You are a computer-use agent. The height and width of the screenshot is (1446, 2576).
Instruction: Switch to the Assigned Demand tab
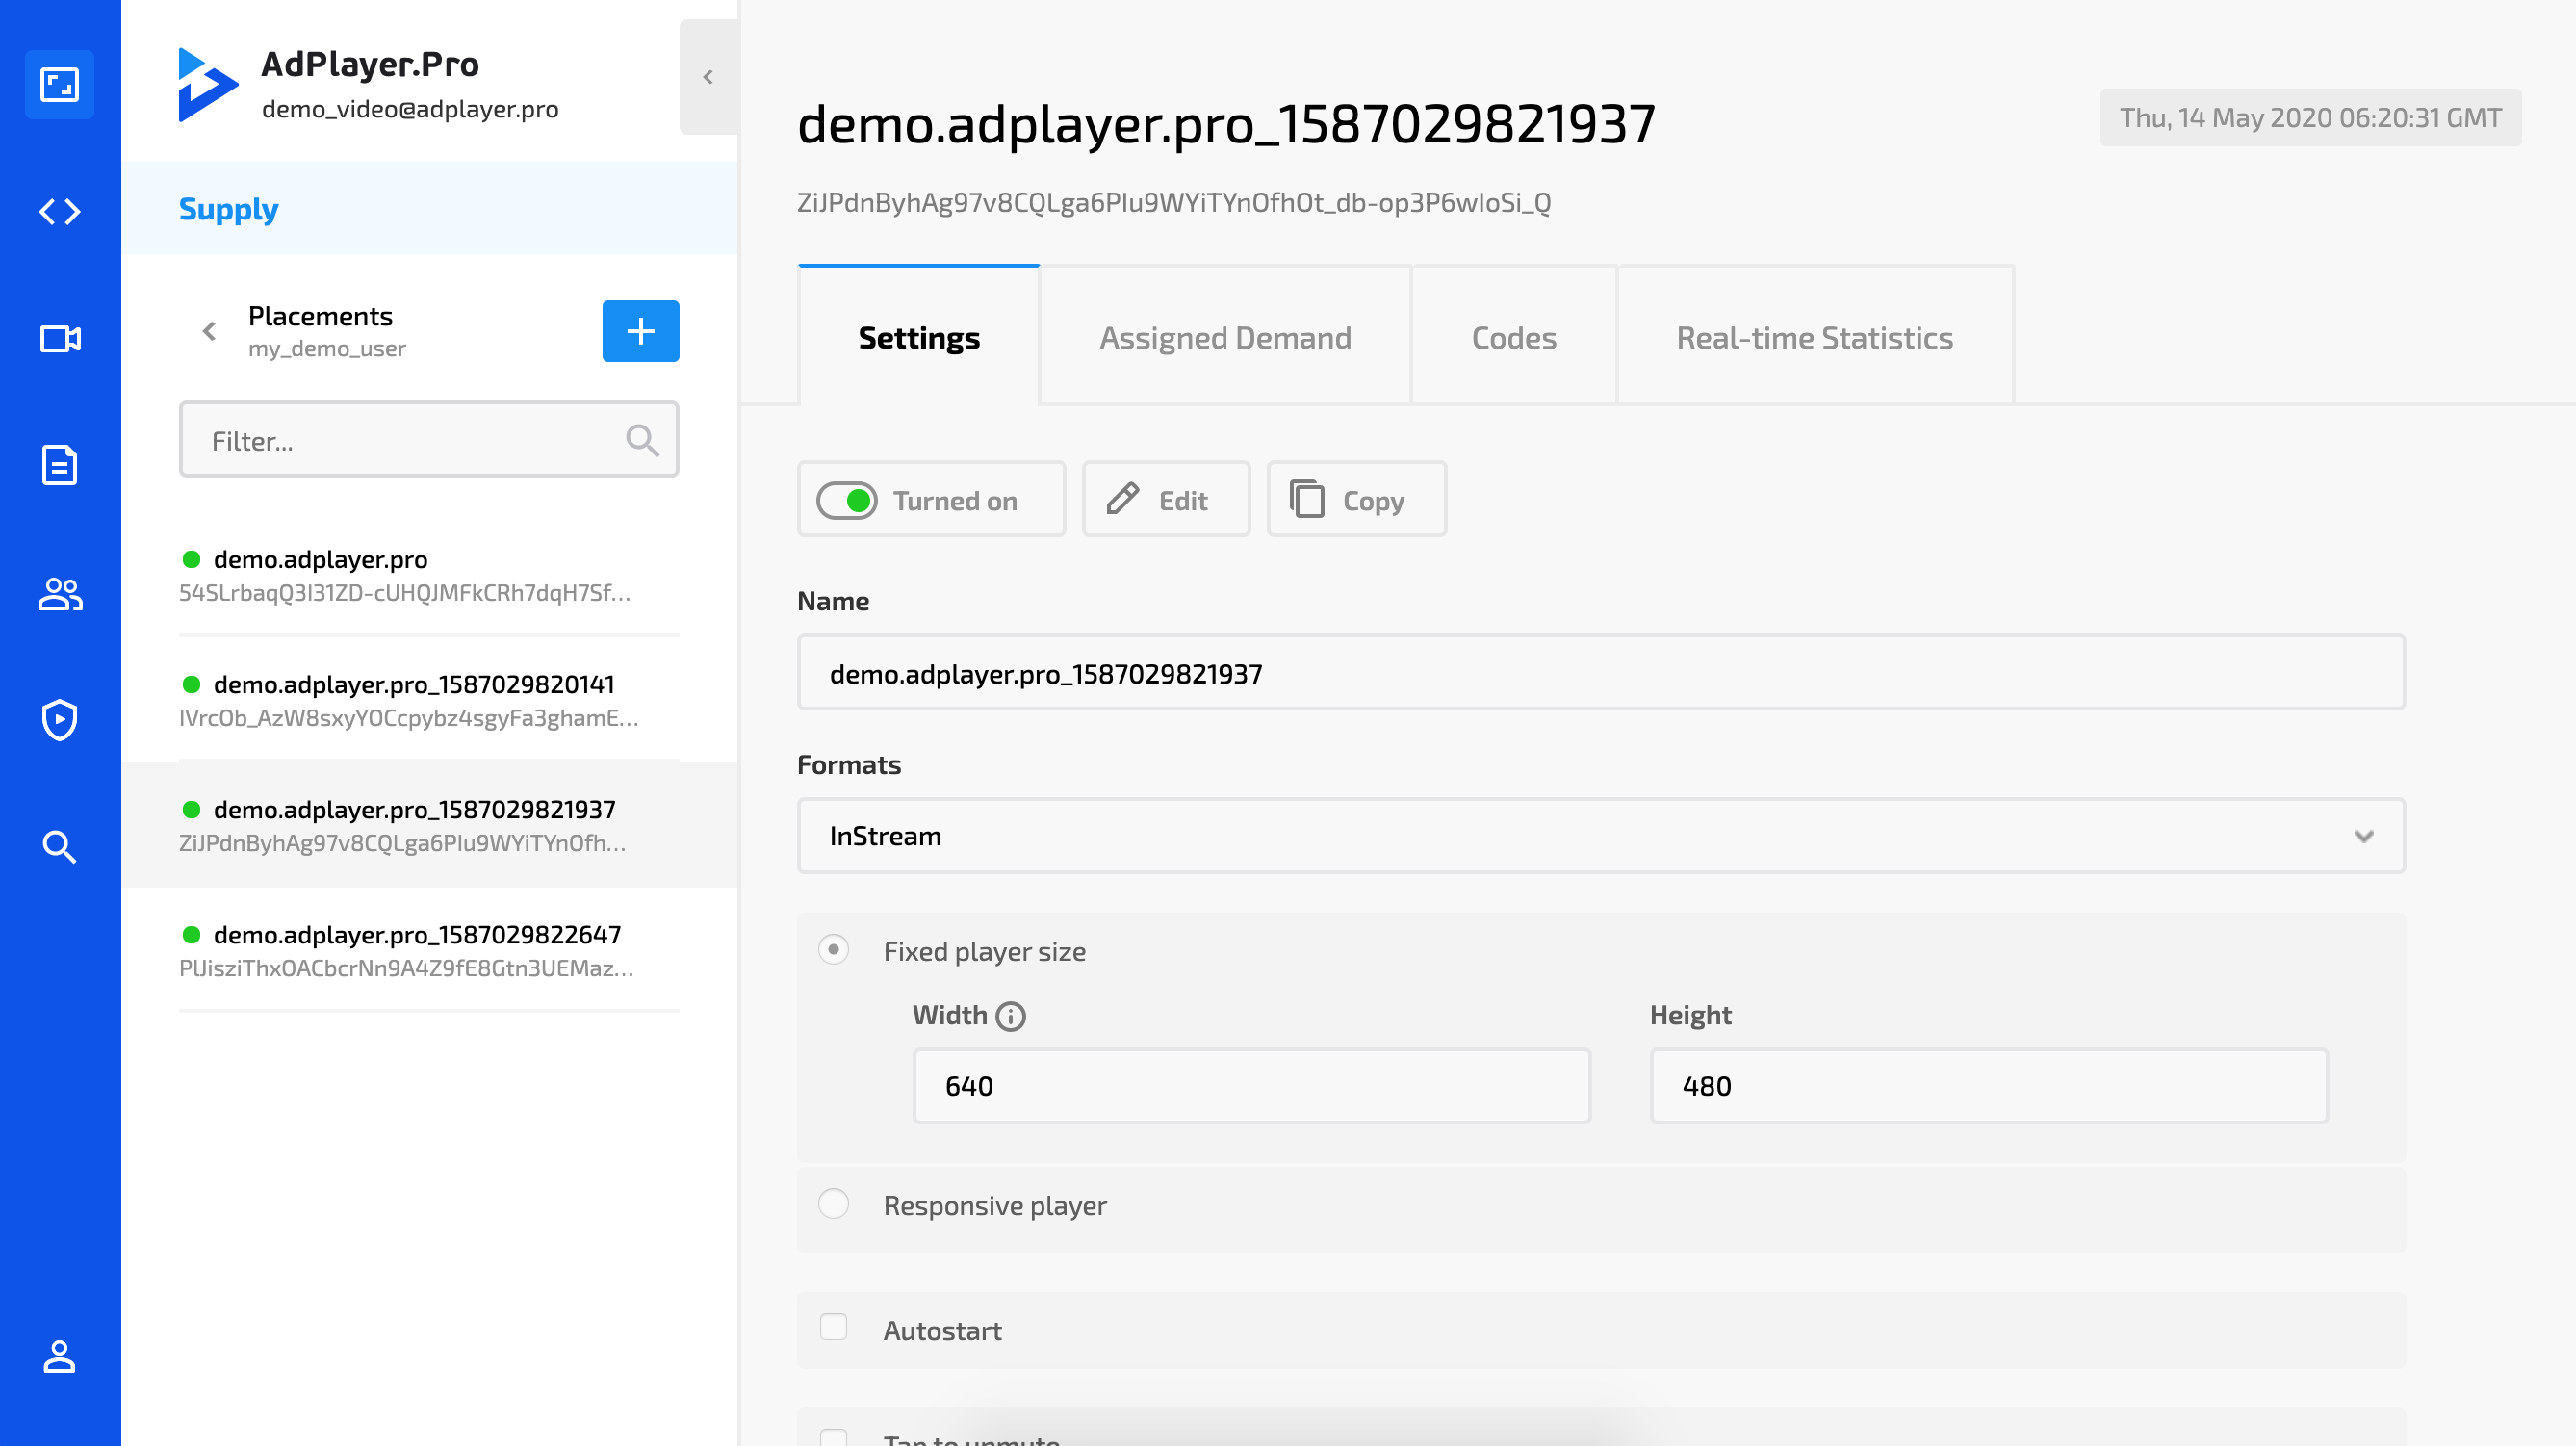click(1225, 337)
